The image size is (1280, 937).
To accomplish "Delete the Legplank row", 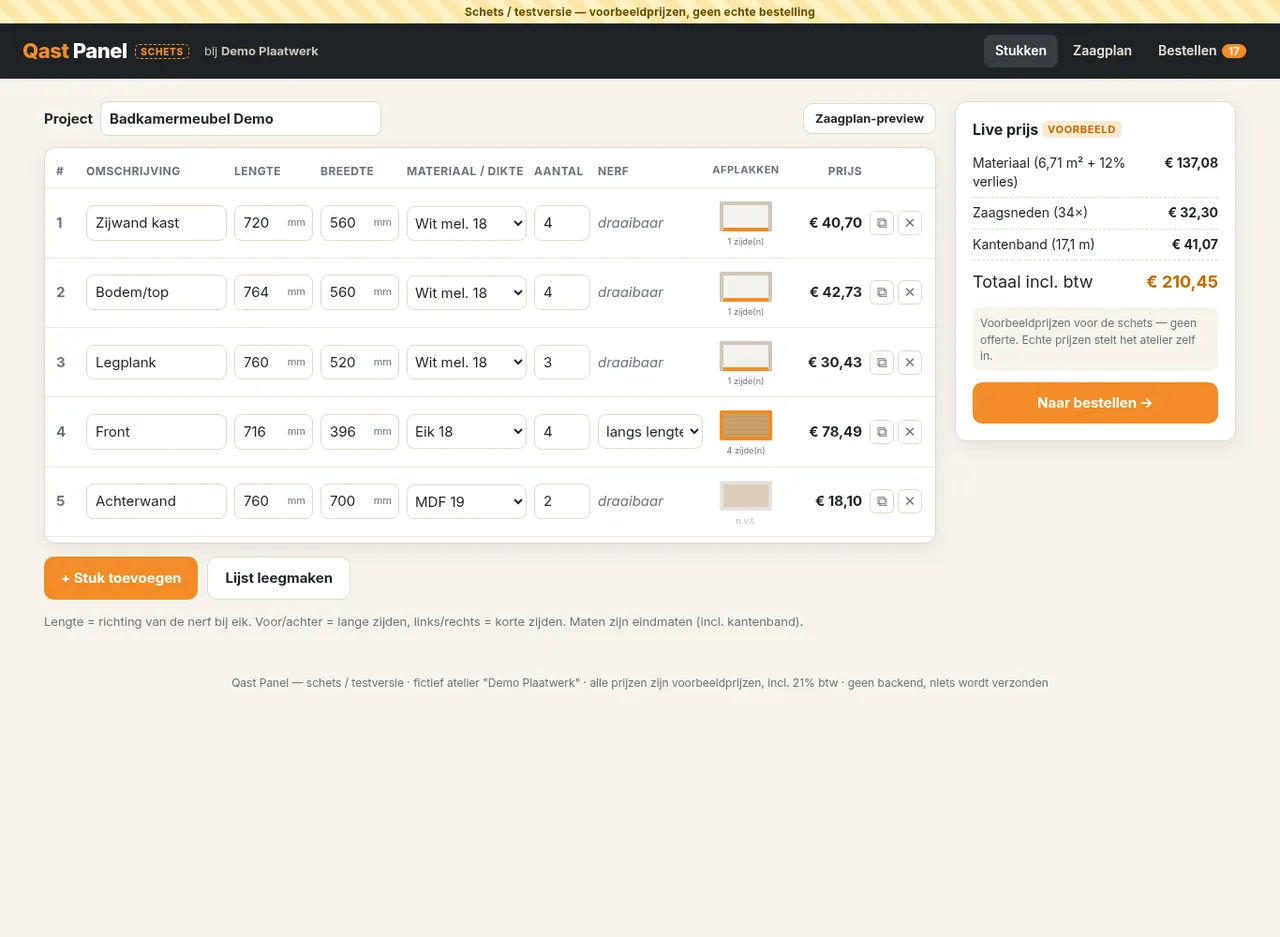I will pos(910,362).
